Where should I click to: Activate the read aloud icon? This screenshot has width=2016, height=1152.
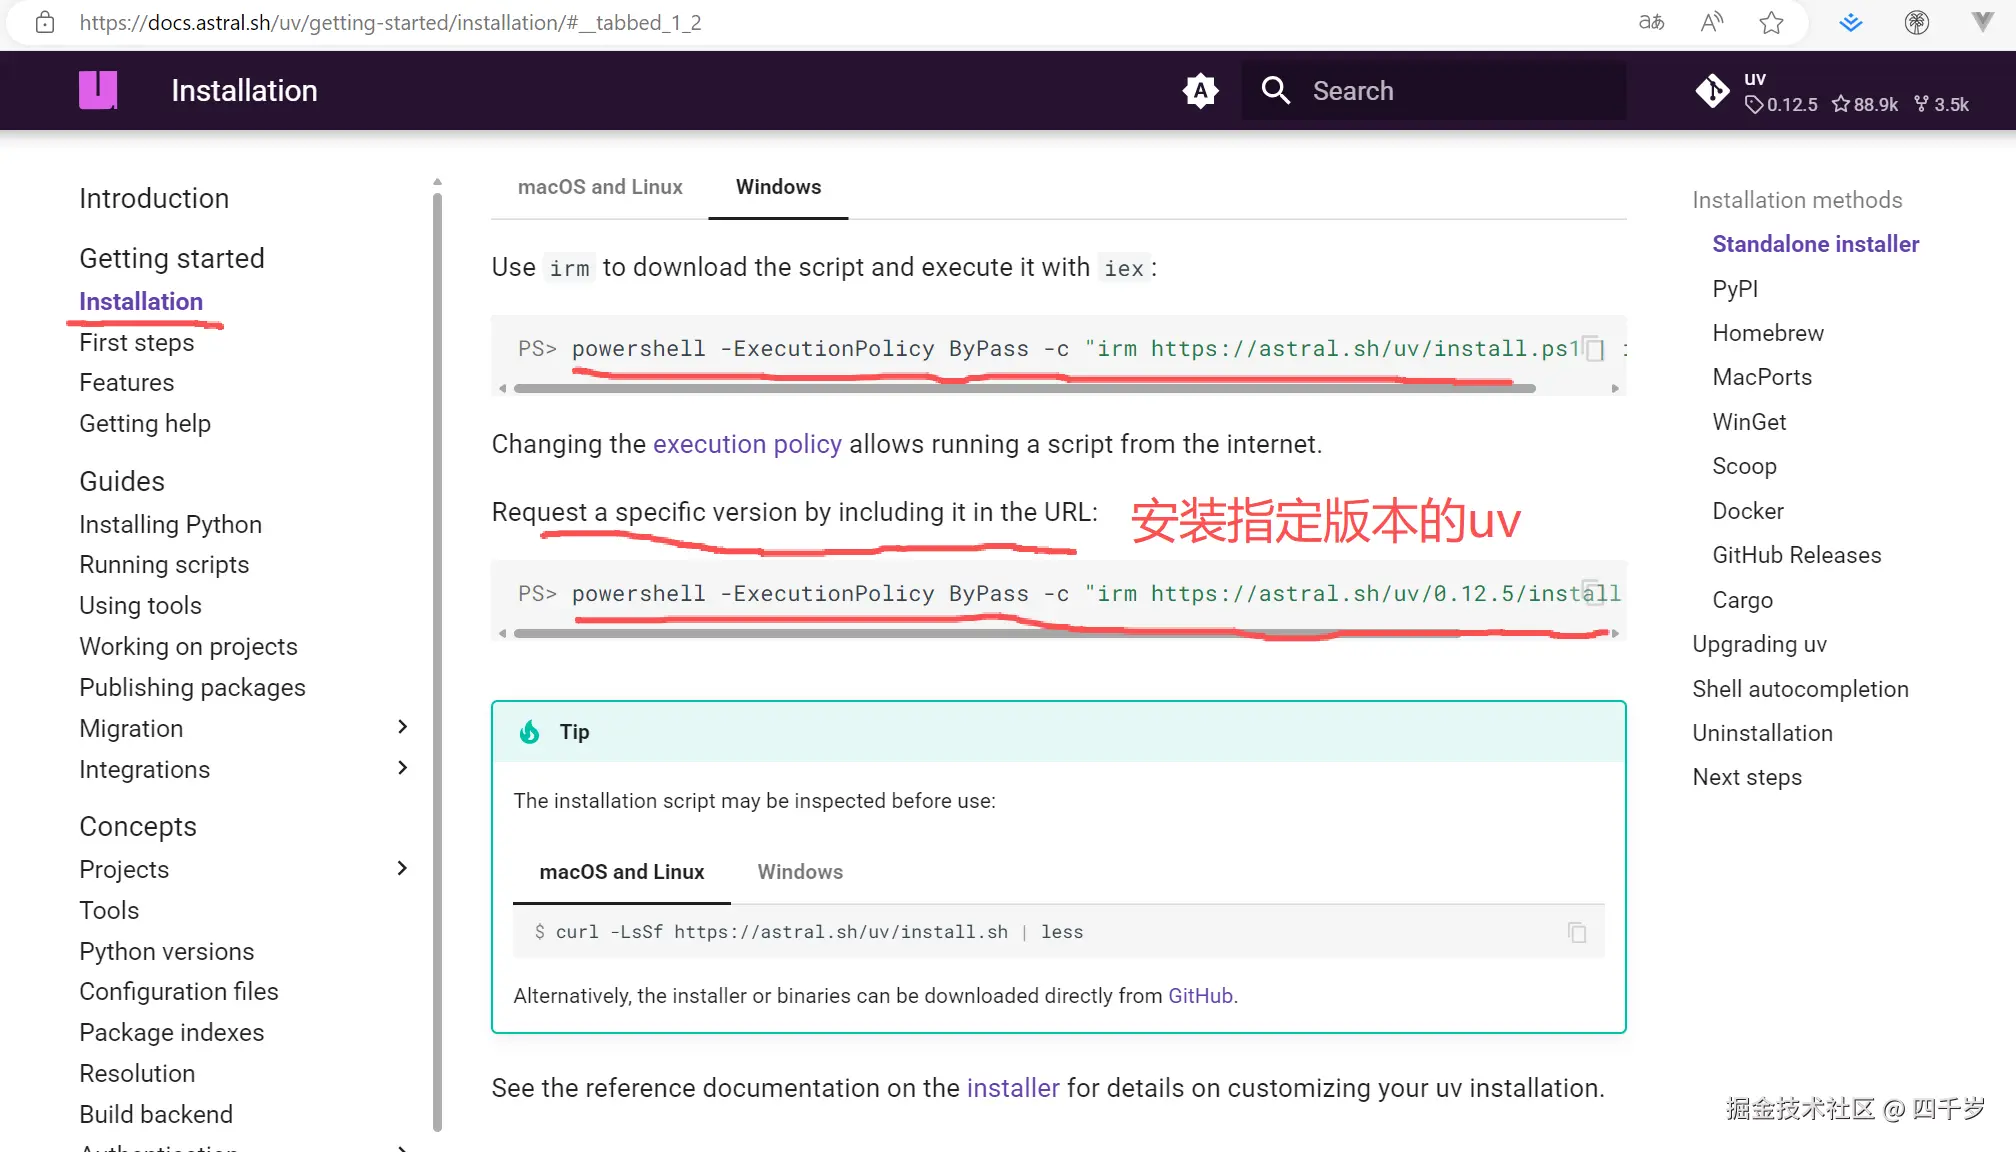pos(1712,22)
